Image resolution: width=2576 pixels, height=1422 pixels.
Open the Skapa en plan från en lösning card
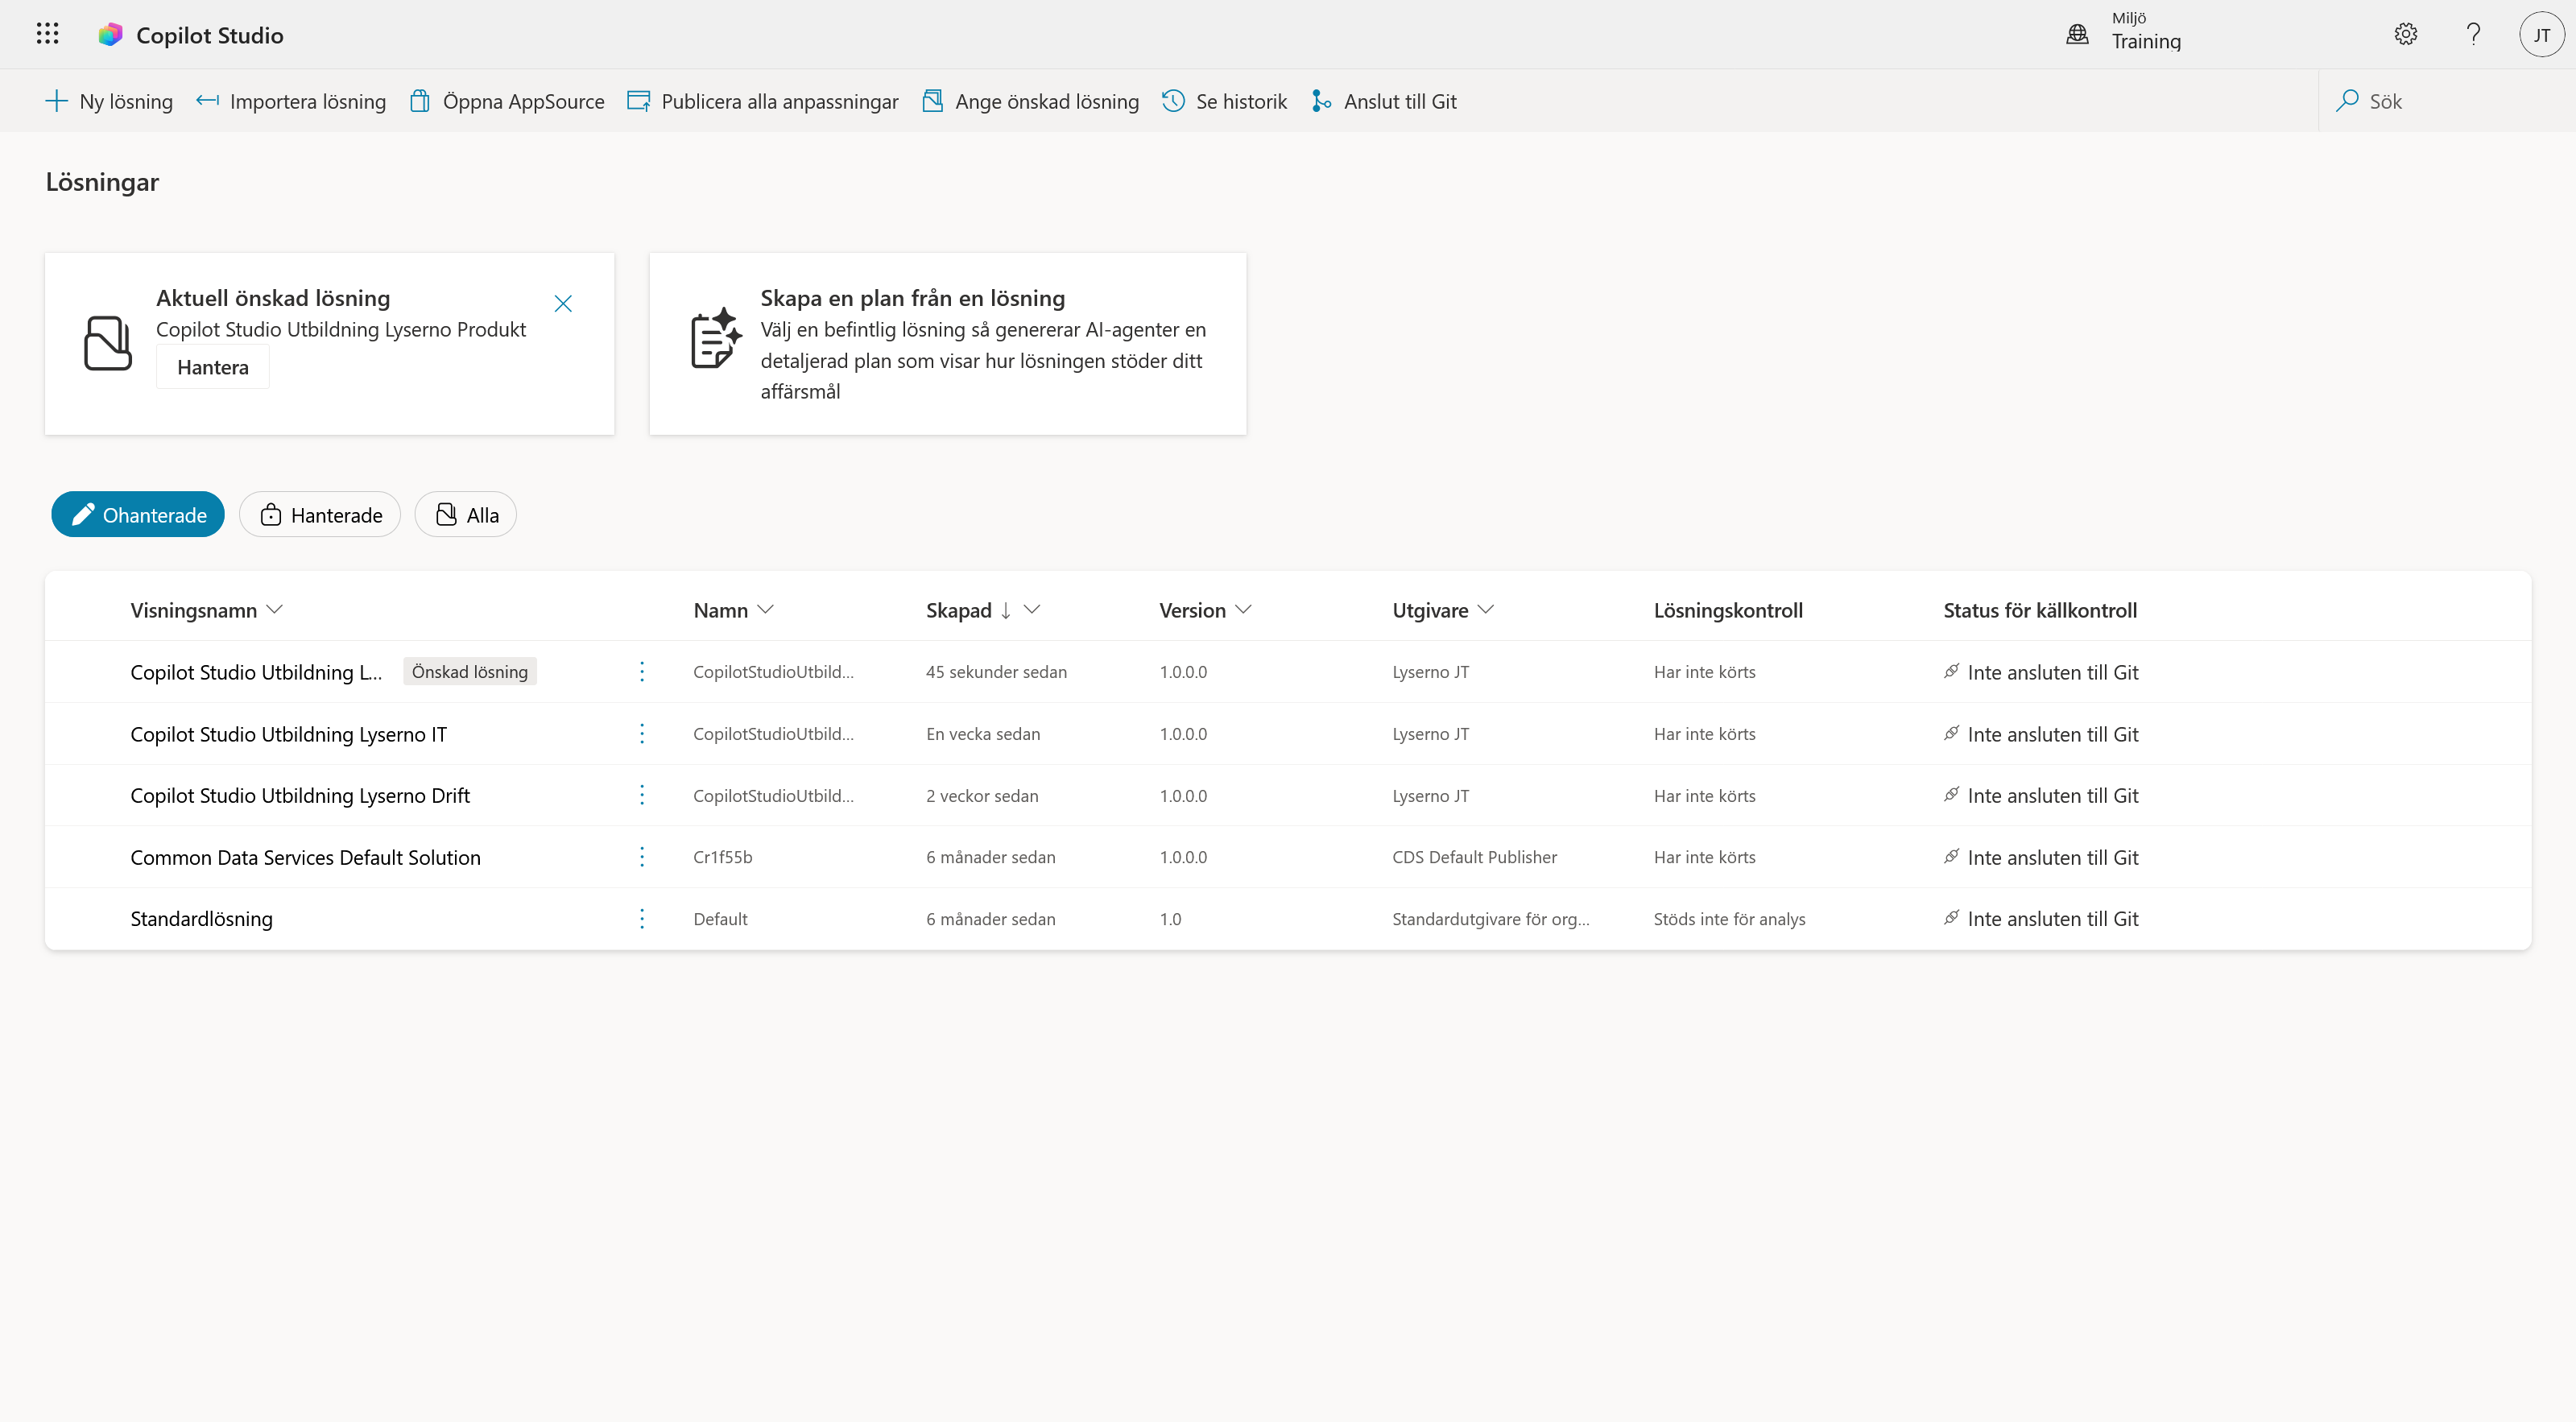point(948,343)
